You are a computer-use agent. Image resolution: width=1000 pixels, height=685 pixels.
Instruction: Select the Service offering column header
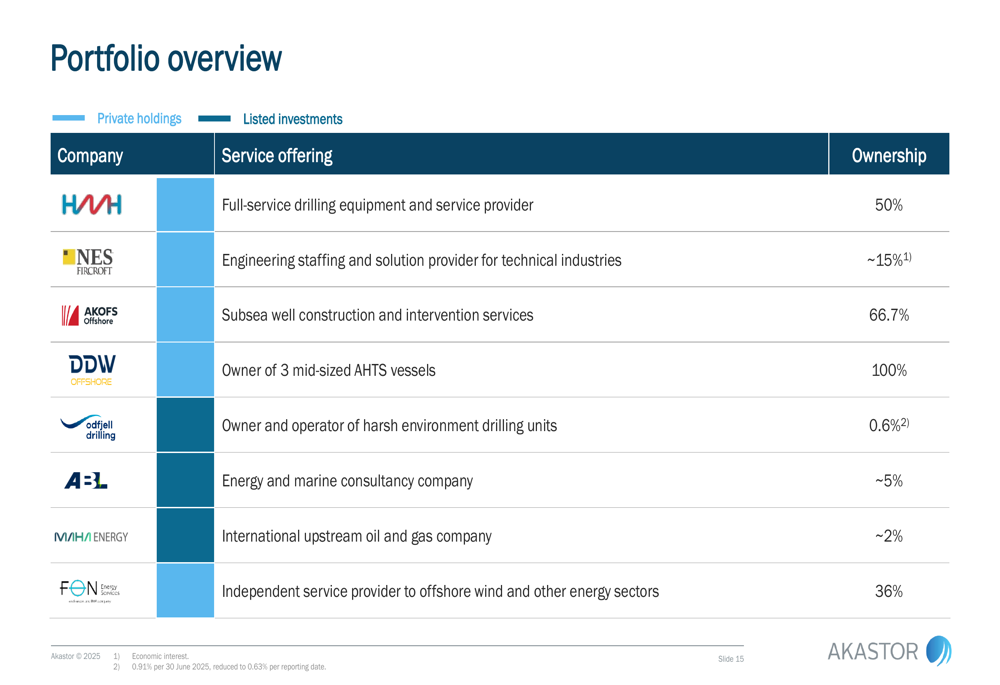coord(277,156)
